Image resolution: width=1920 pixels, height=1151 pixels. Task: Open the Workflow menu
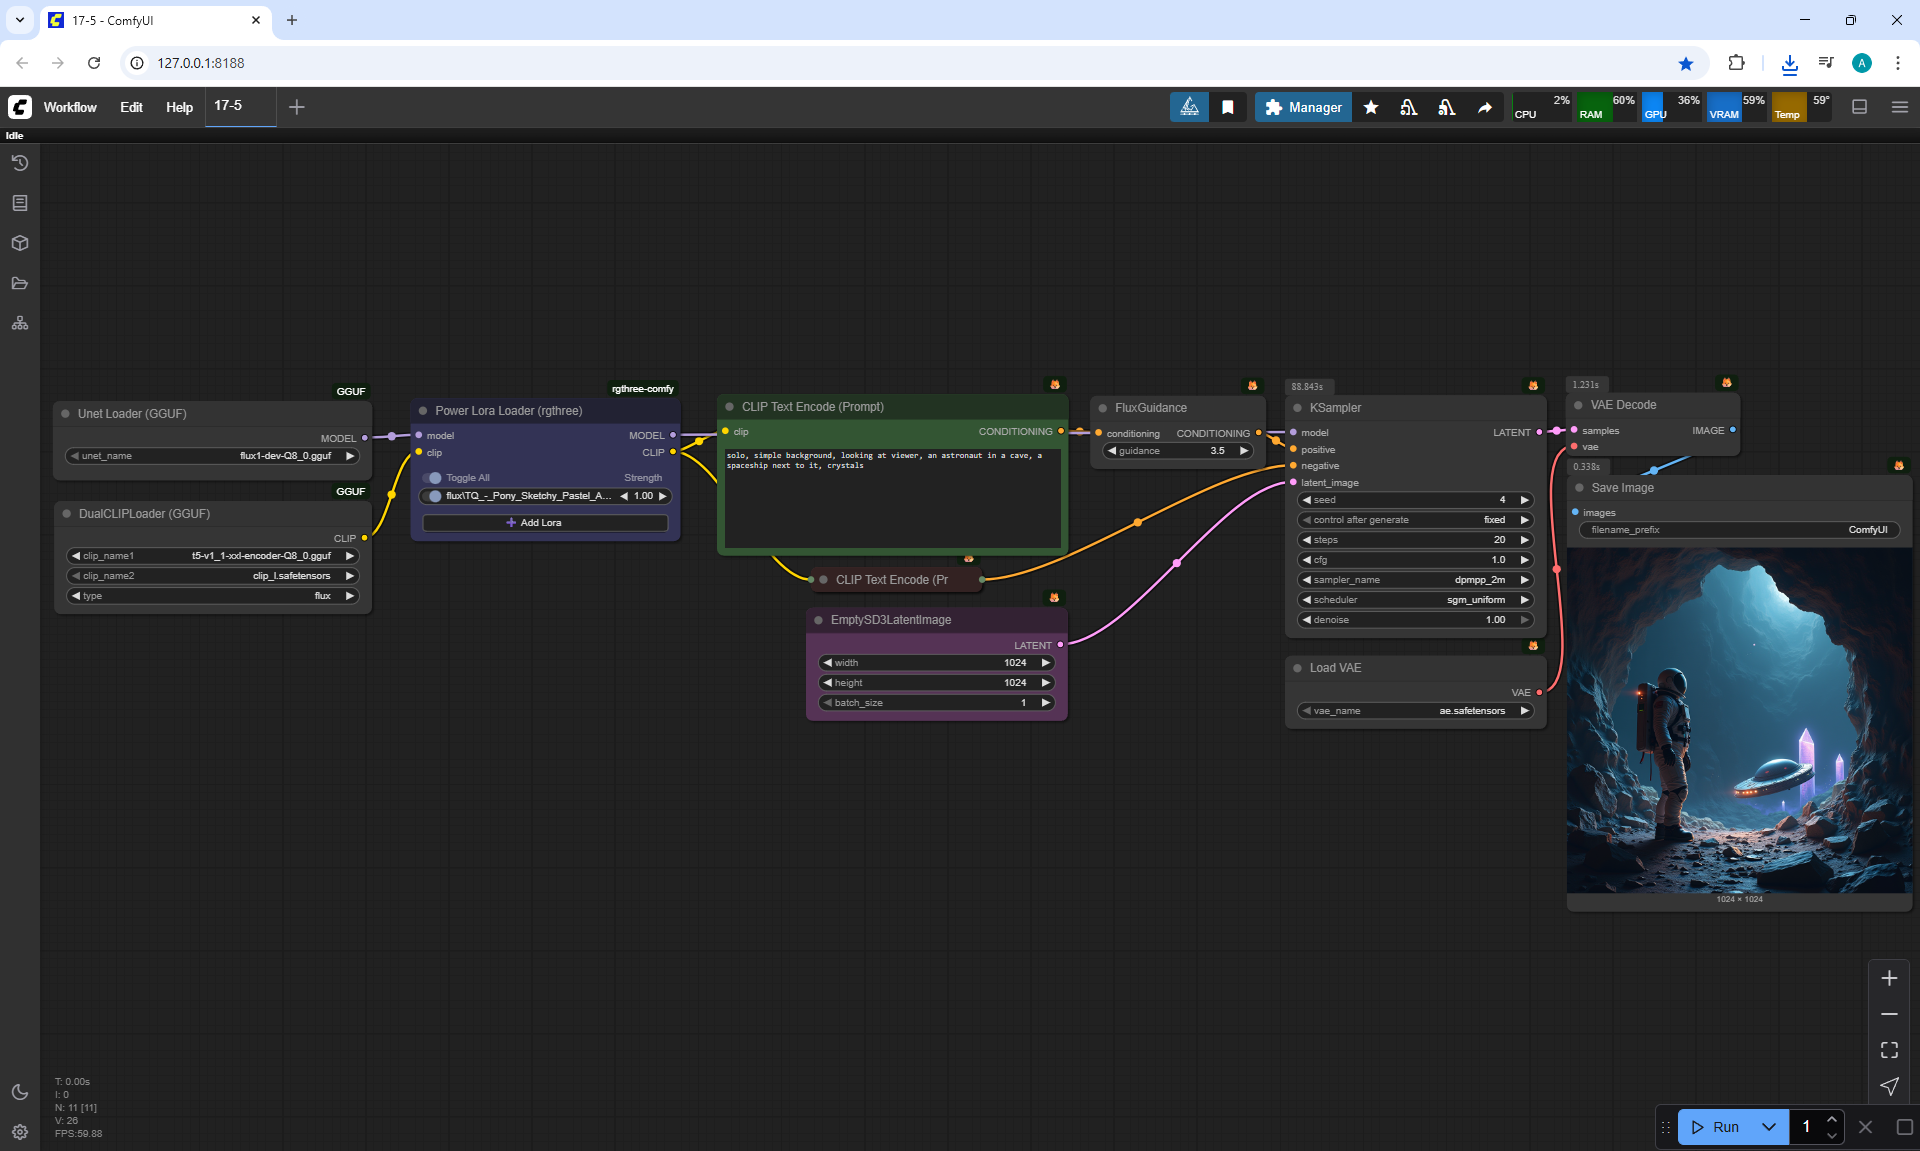pyautogui.click(x=70, y=107)
